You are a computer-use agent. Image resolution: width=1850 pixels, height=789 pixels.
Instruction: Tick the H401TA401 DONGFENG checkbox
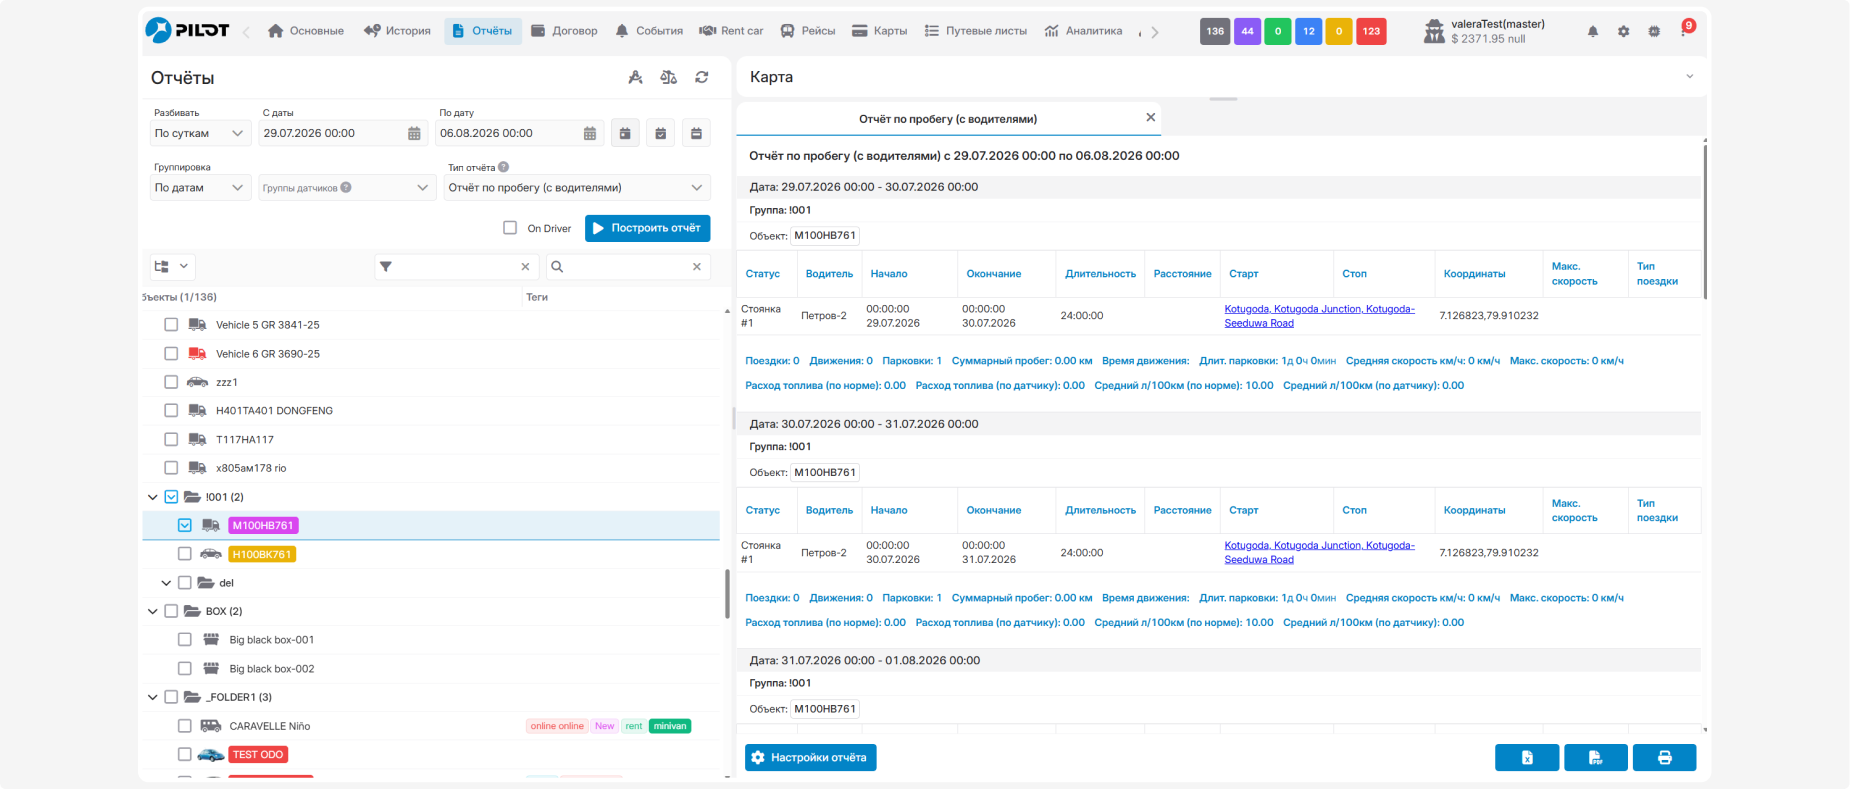[171, 411]
